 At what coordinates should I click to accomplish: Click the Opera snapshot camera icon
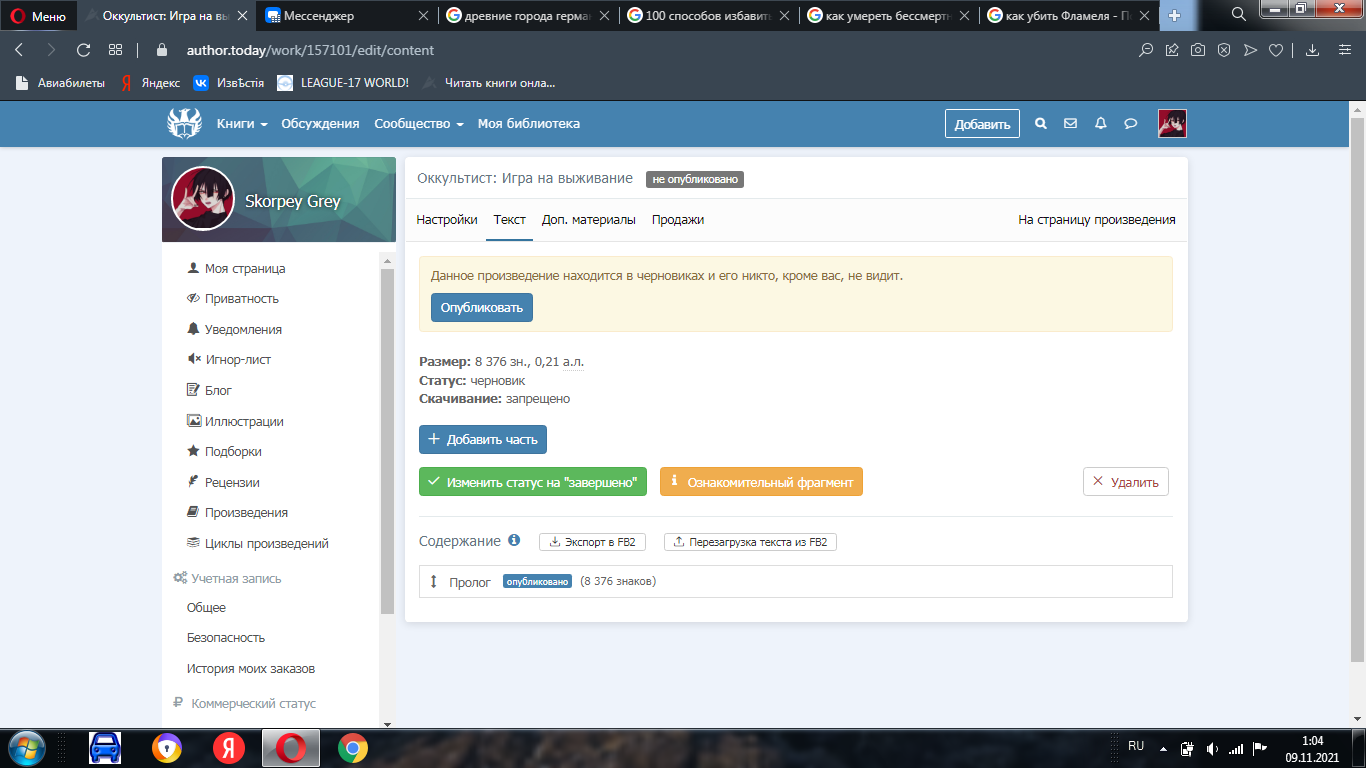pos(1198,50)
